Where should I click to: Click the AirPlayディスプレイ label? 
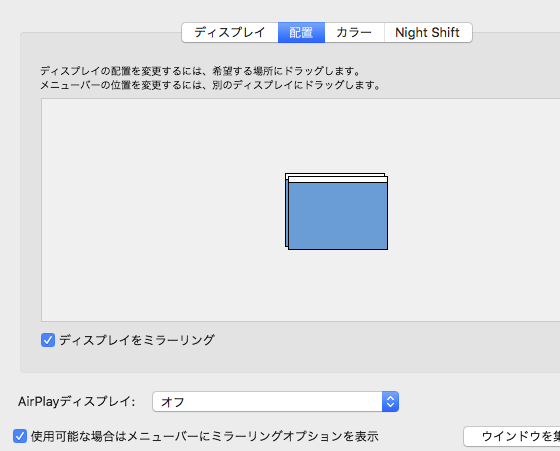pos(76,402)
